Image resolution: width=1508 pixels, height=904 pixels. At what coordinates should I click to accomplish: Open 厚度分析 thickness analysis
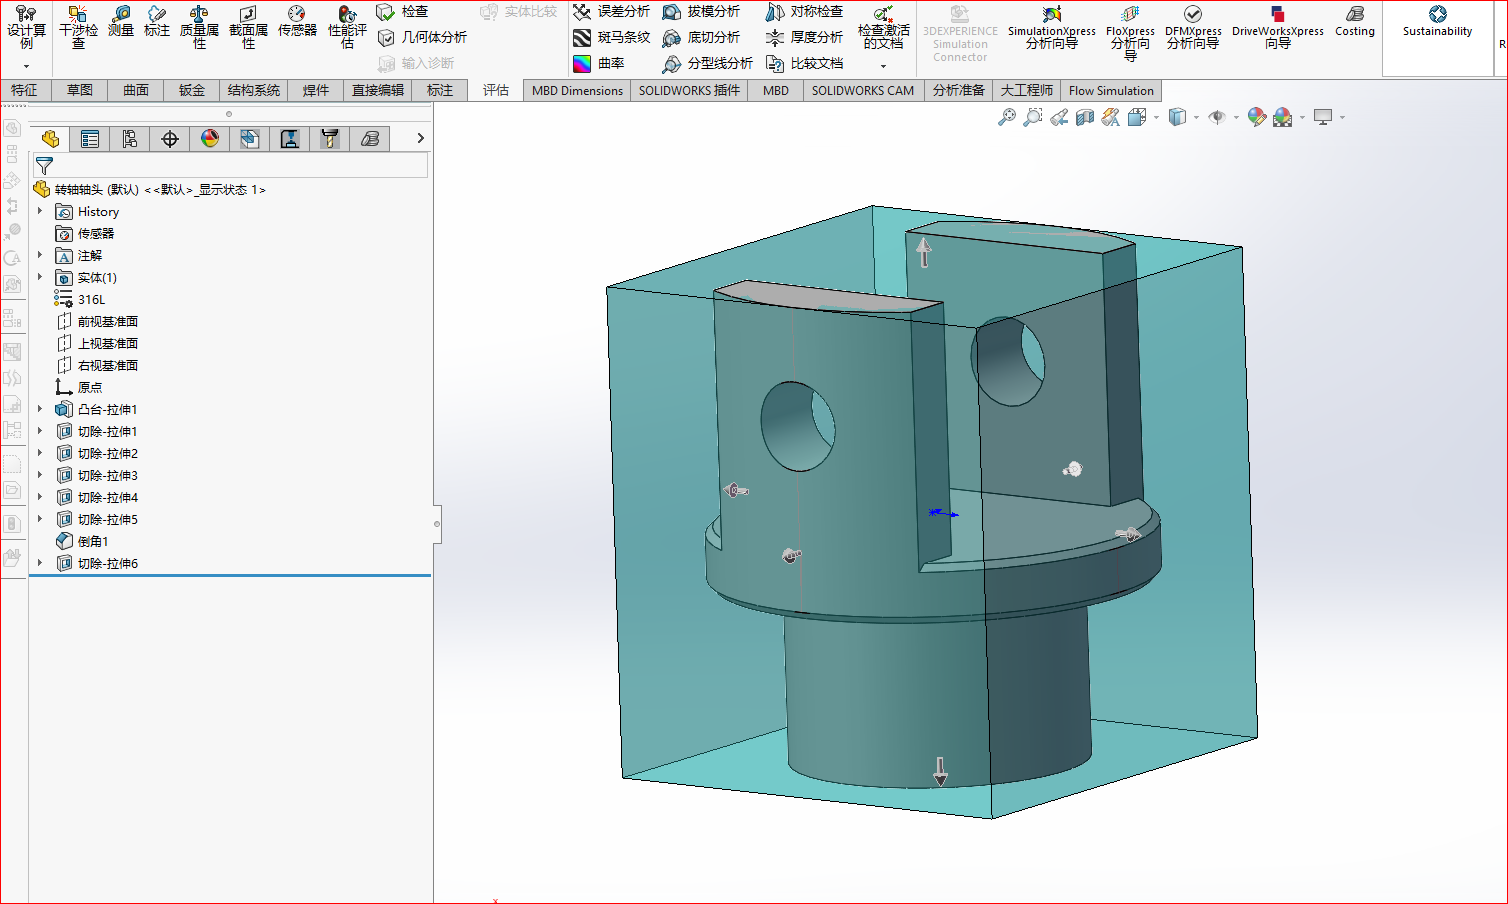pyautogui.click(x=805, y=37)
